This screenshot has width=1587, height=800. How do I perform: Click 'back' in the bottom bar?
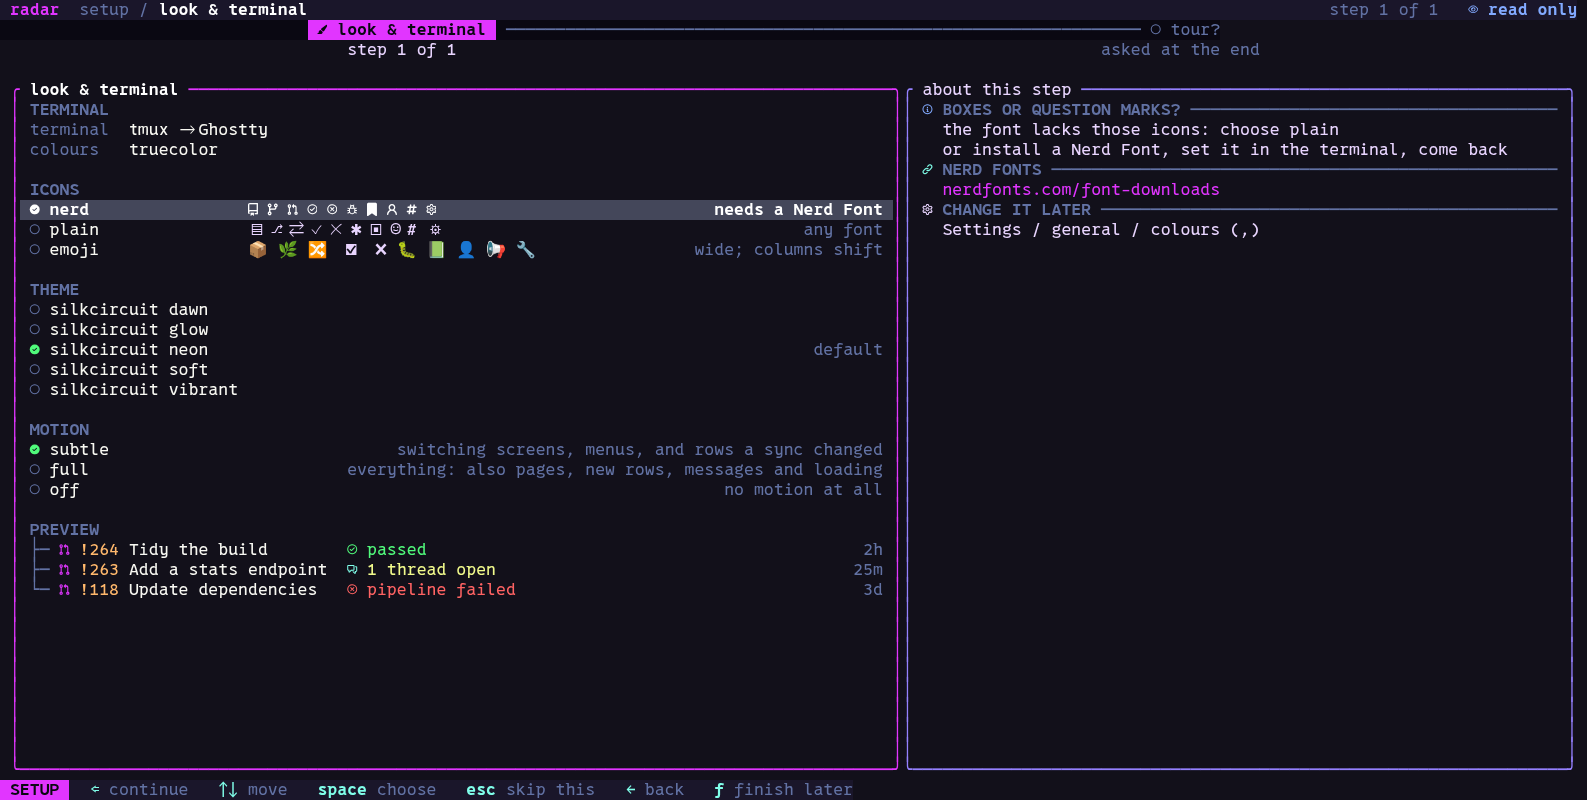pyautogui.click(x=664, y=790)
